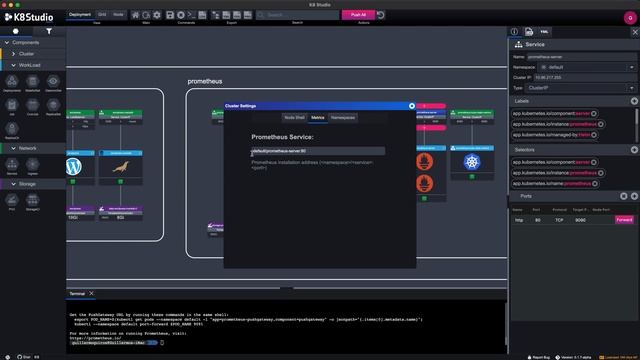Click the K8Studio logo
The image size is (640, 360).
[29, 17]
